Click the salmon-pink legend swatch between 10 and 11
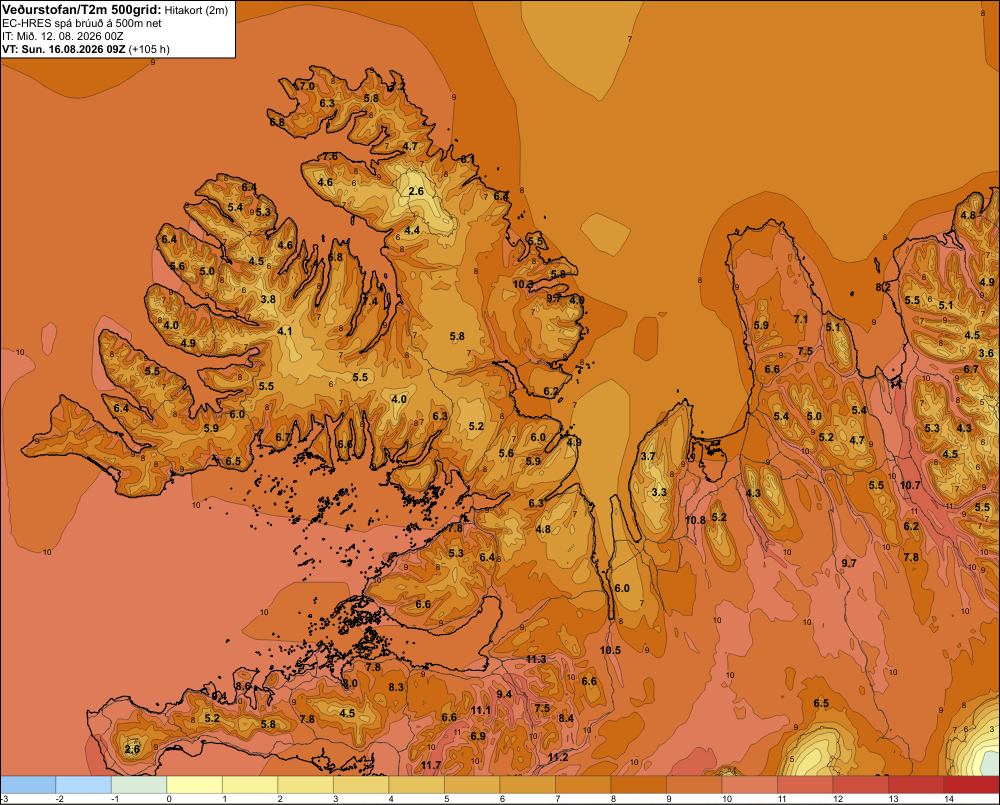1000x805 pixels. (749, 785)
